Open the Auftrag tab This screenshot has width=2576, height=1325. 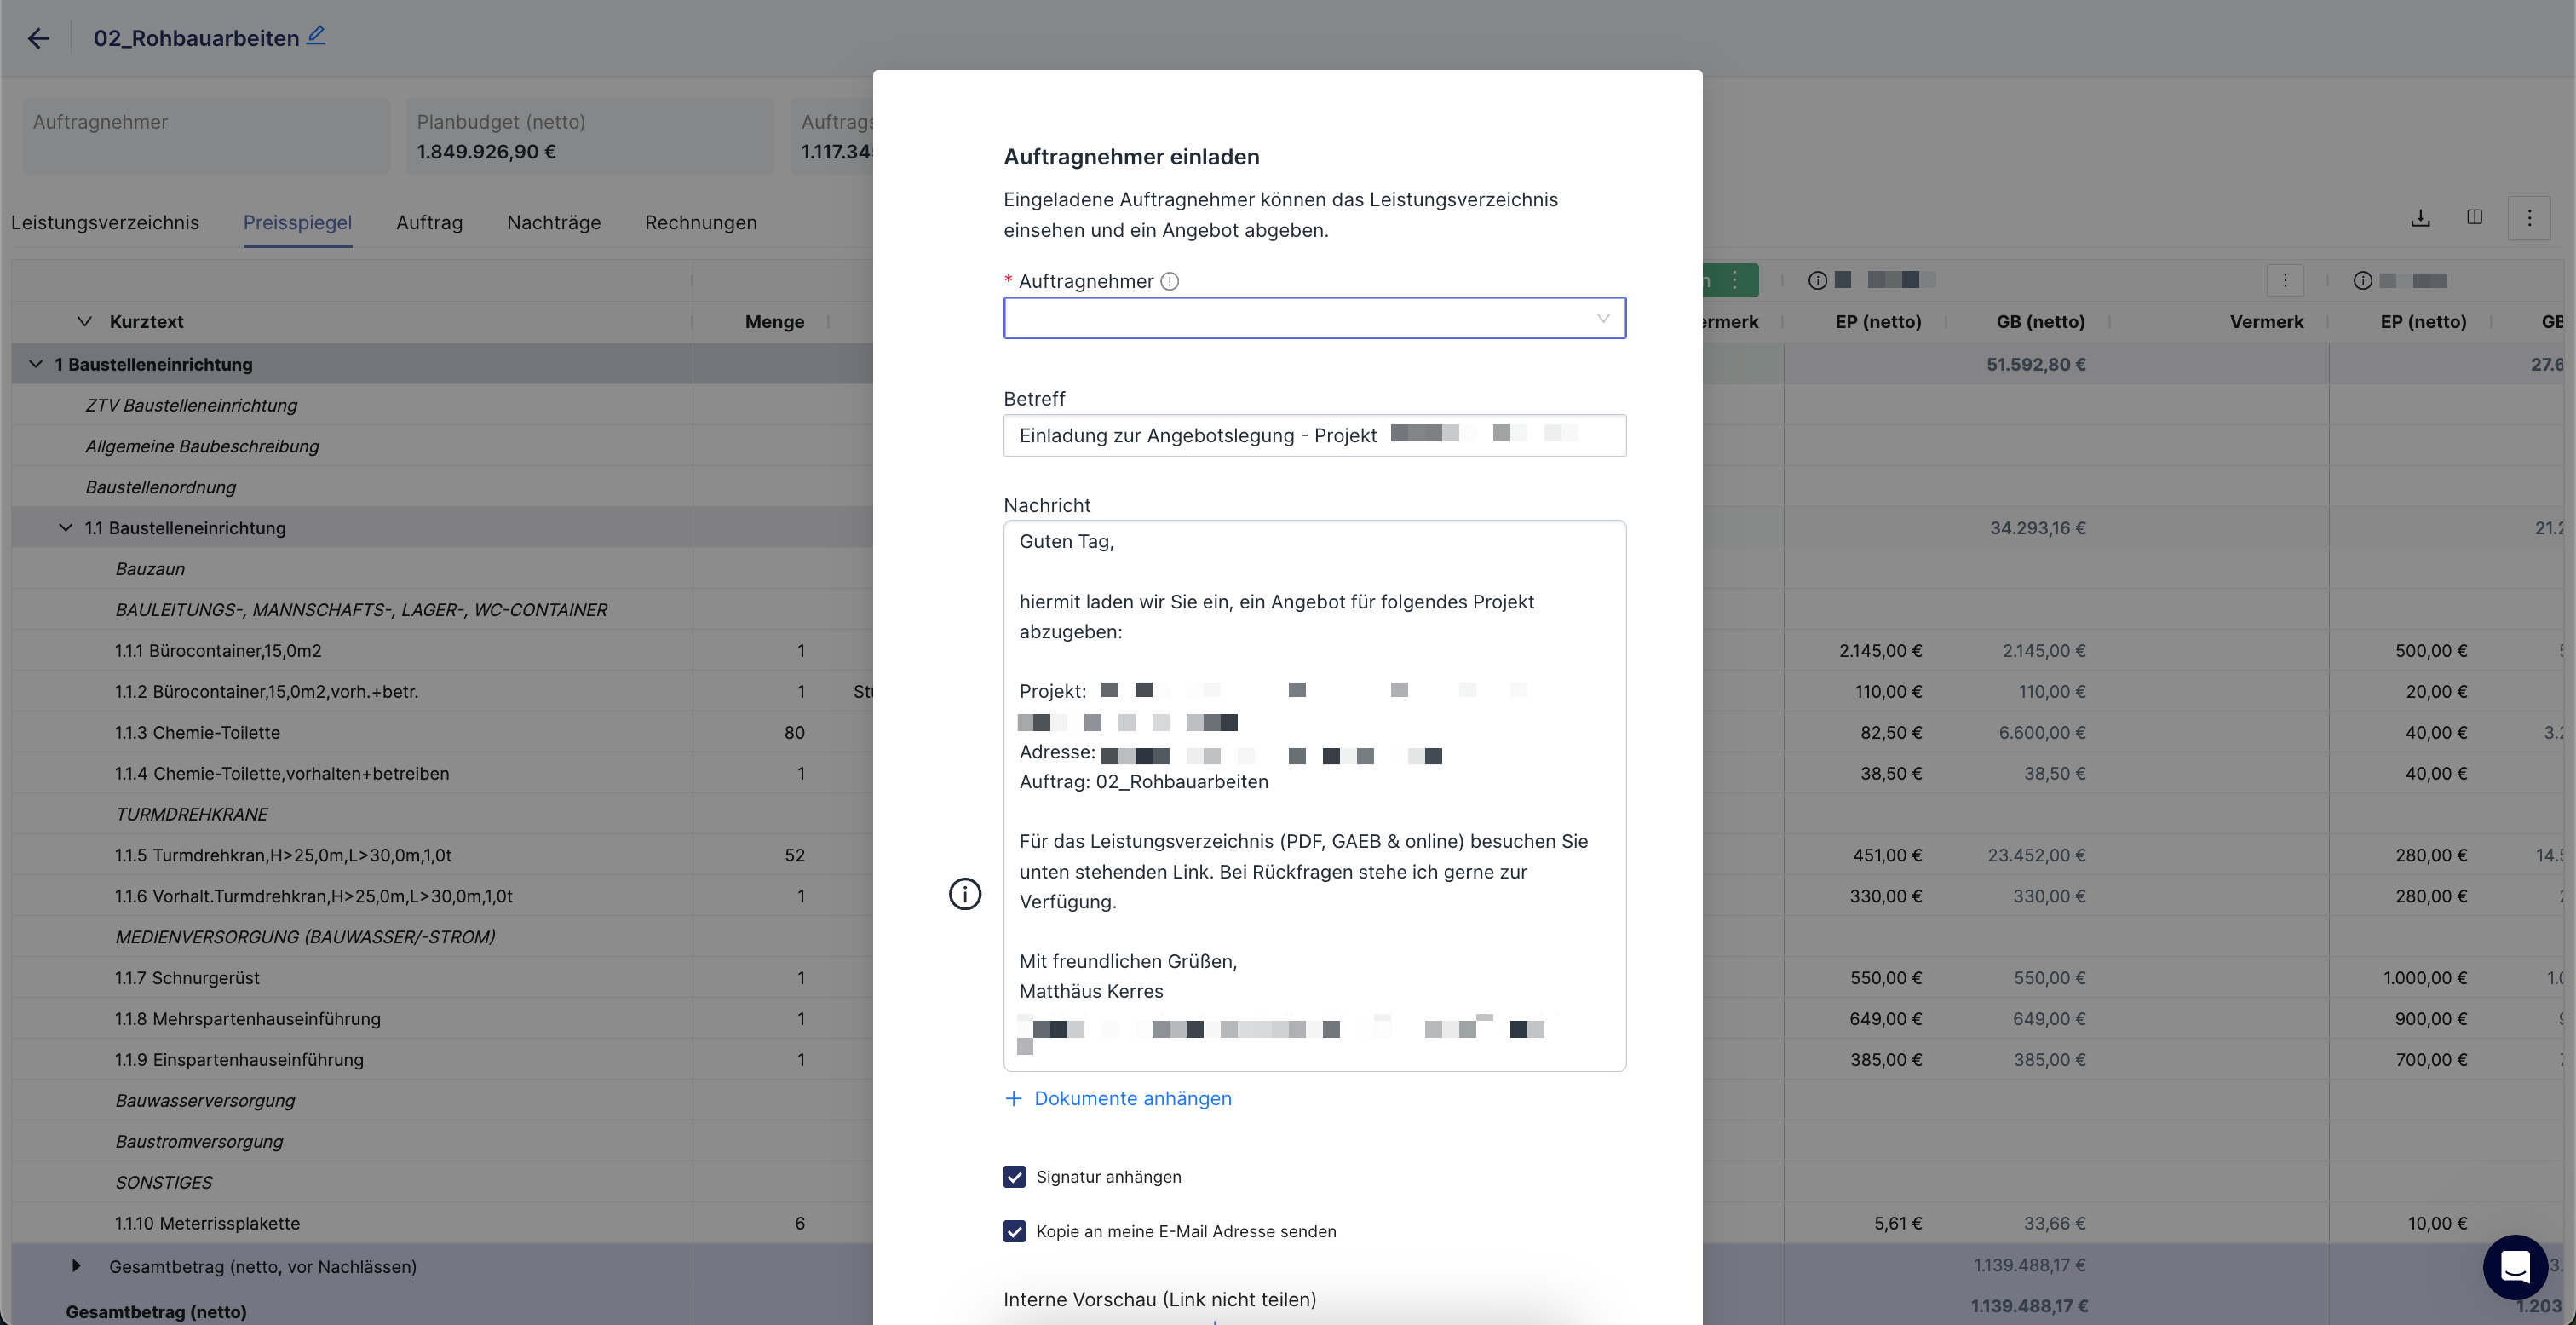pyautogui.click(x=429, y=222)
